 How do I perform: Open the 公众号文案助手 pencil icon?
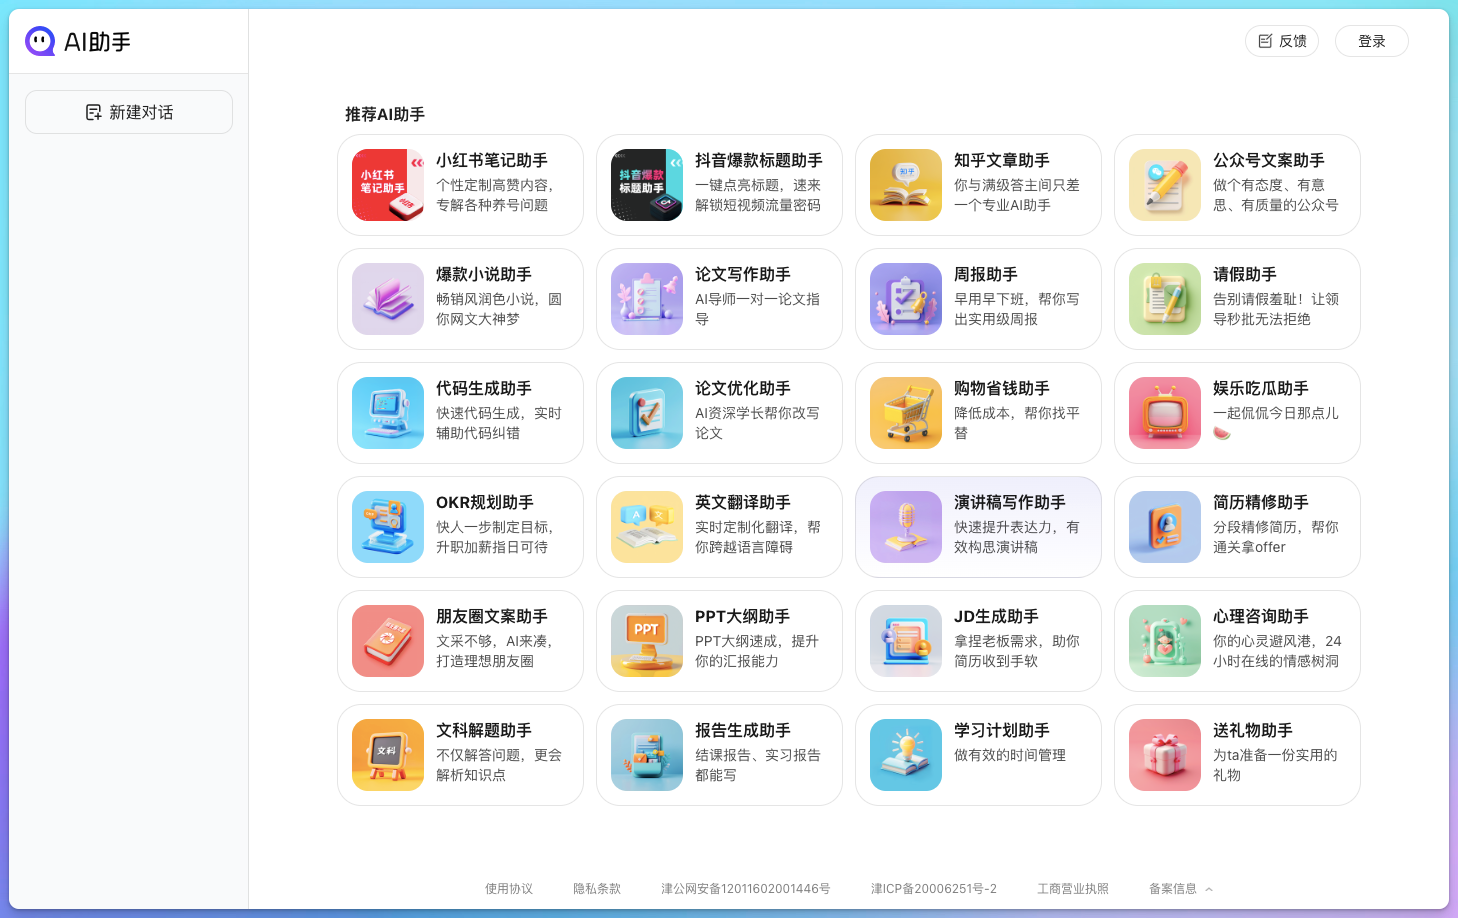pos(1164,185)
